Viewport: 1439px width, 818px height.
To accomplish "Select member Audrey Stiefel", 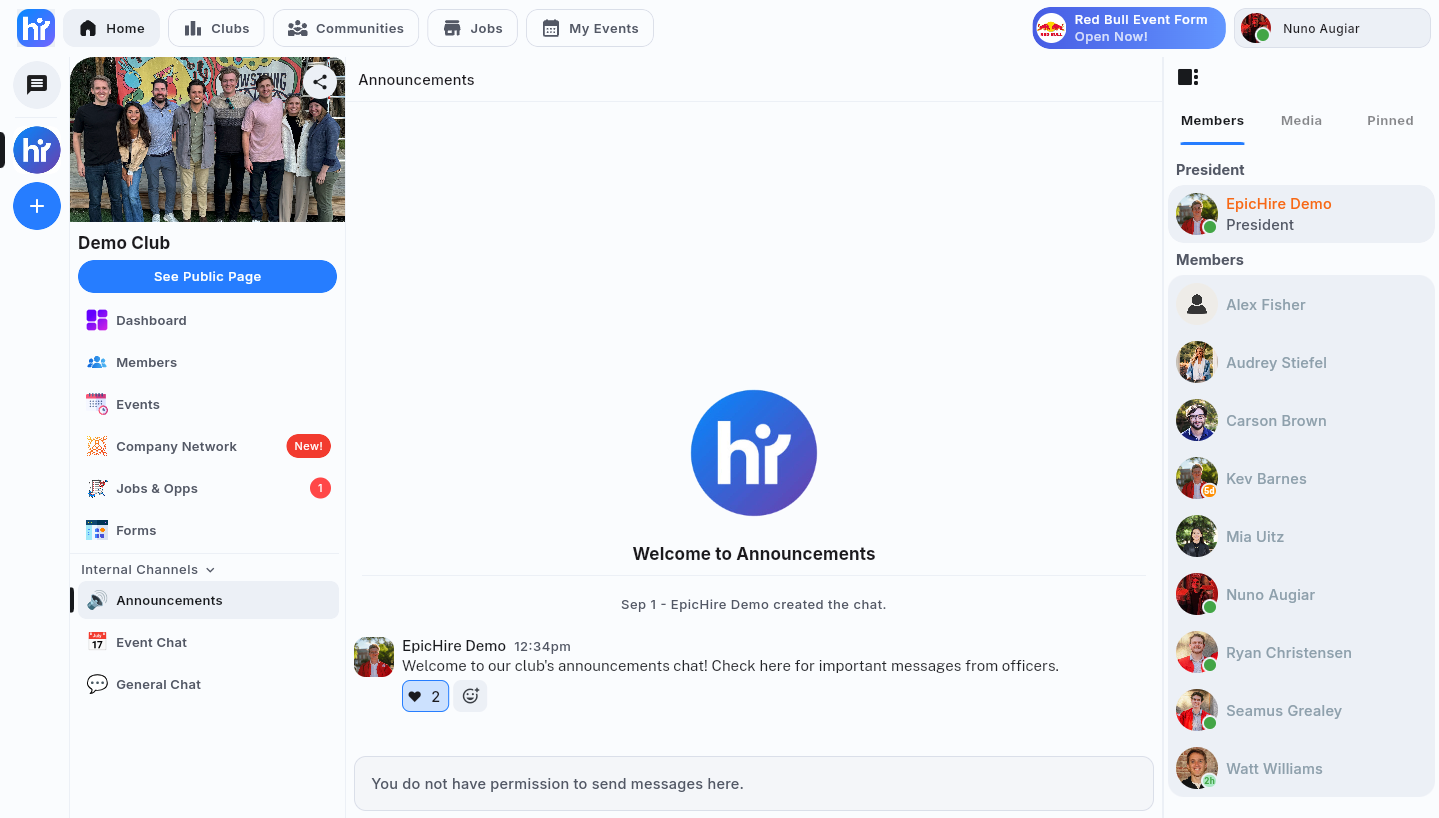I will (1301, 363).
